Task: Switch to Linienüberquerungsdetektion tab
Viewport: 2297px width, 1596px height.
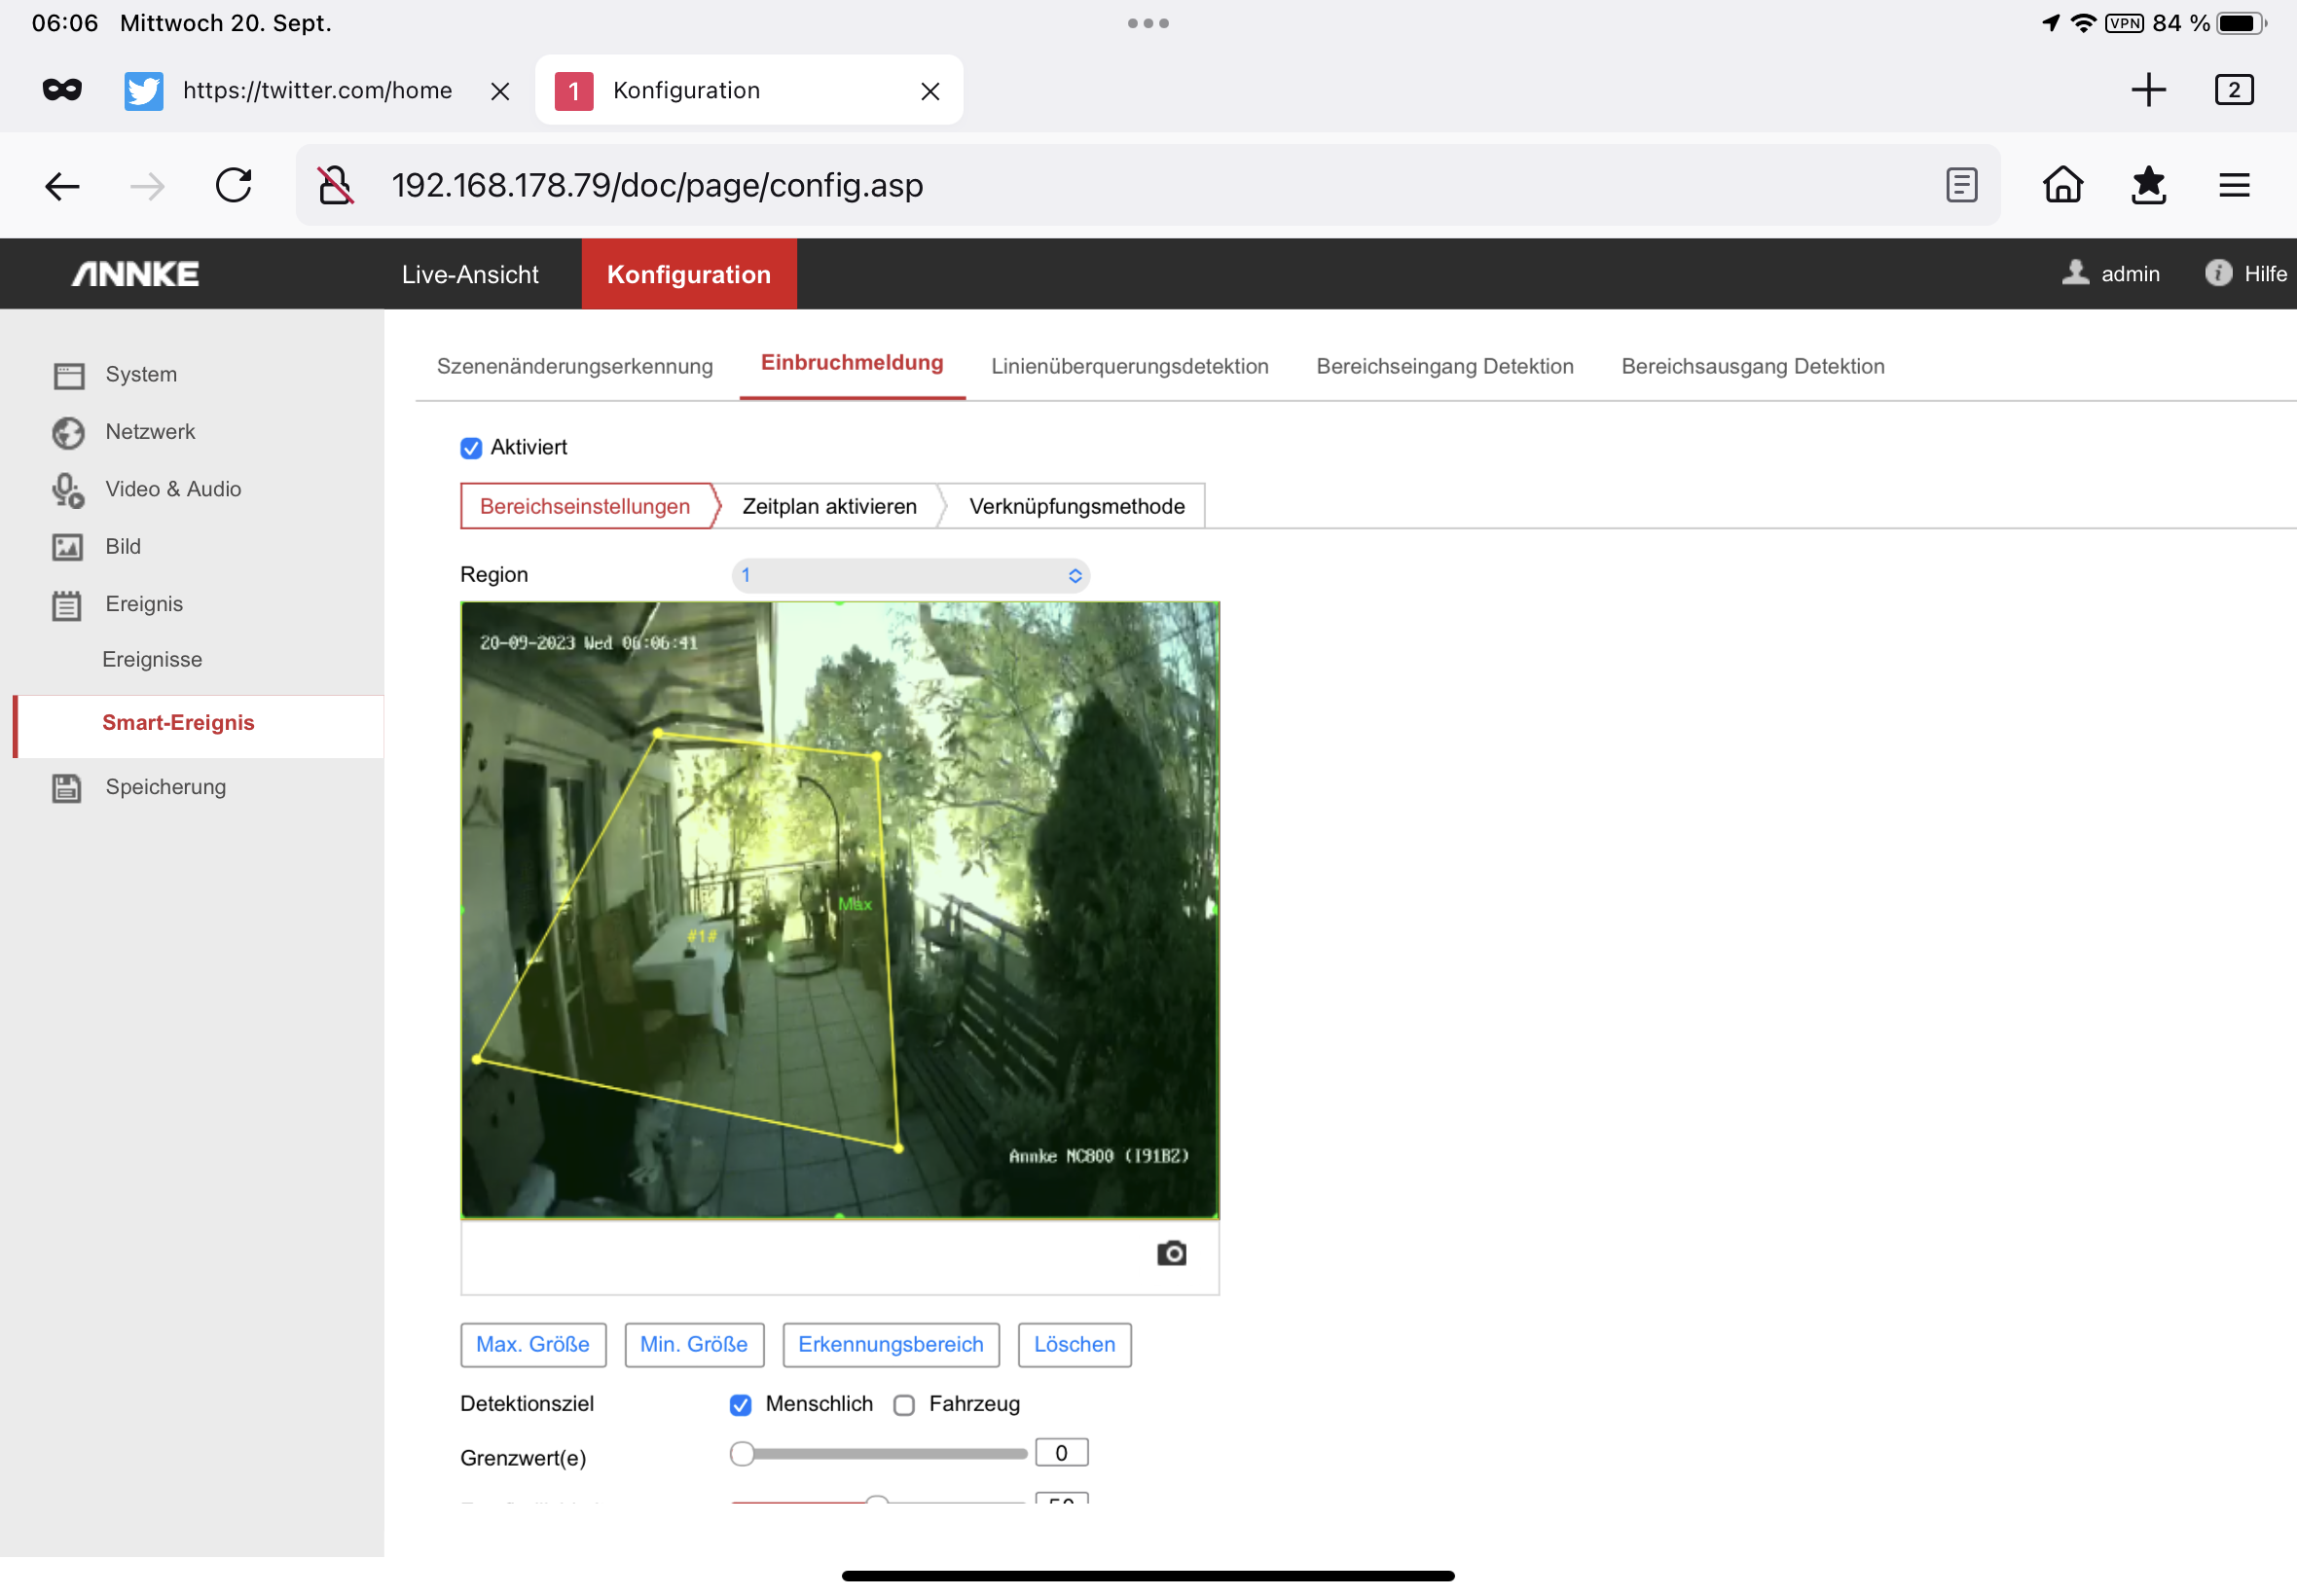Action: (x=1129, y=366)
